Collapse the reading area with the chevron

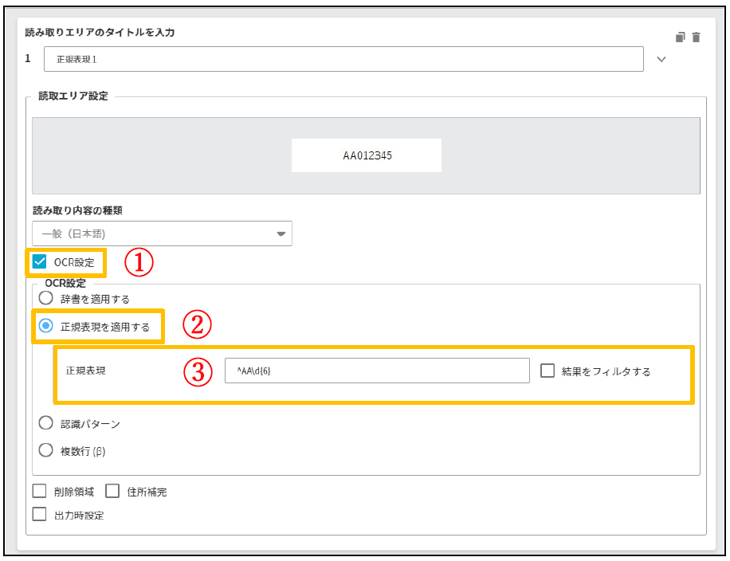(660, 60)
